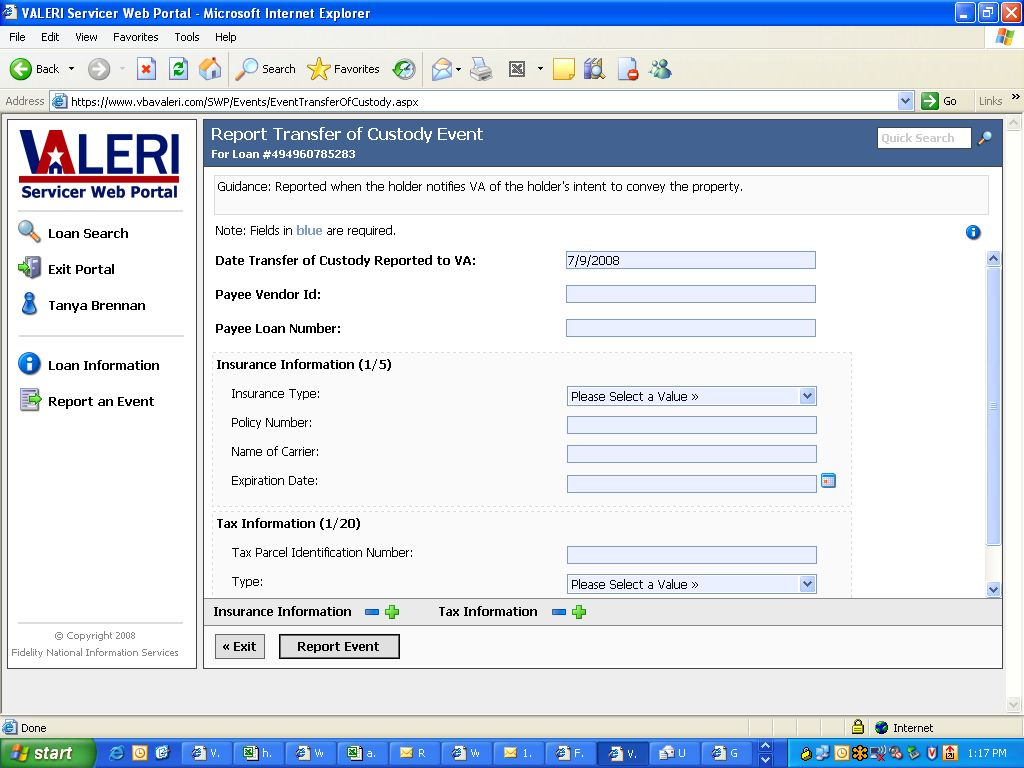Open the calendar picker for Expiration Date
1024x768 pixels.
point(828,481)
